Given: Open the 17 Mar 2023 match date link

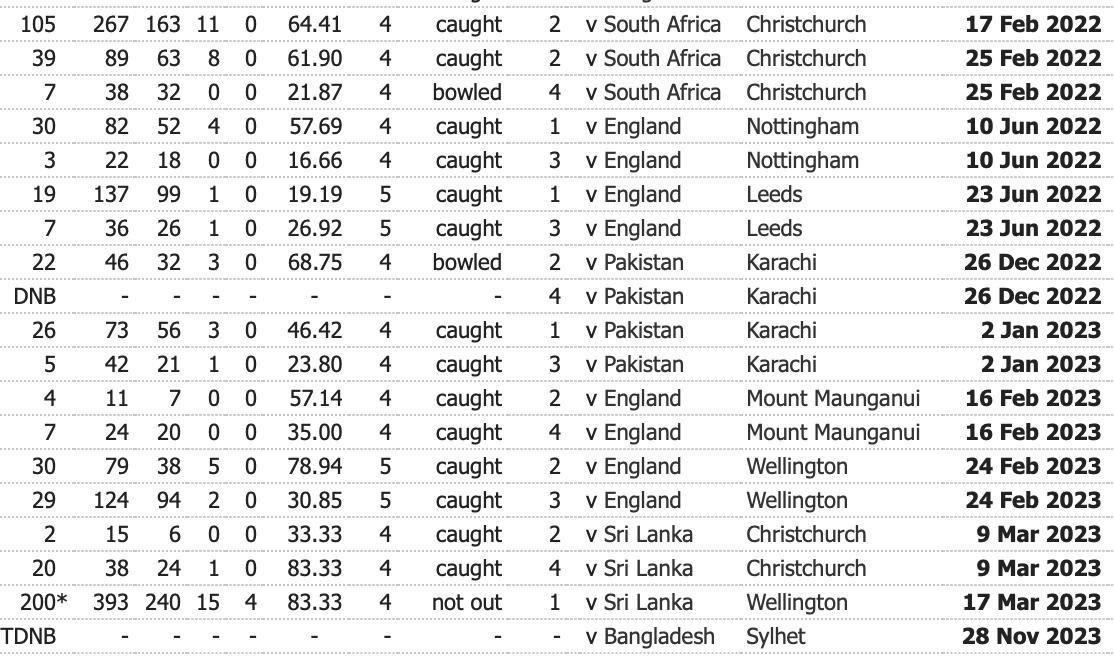Looking at the screenshot, I should click(x=1031, y=603).
